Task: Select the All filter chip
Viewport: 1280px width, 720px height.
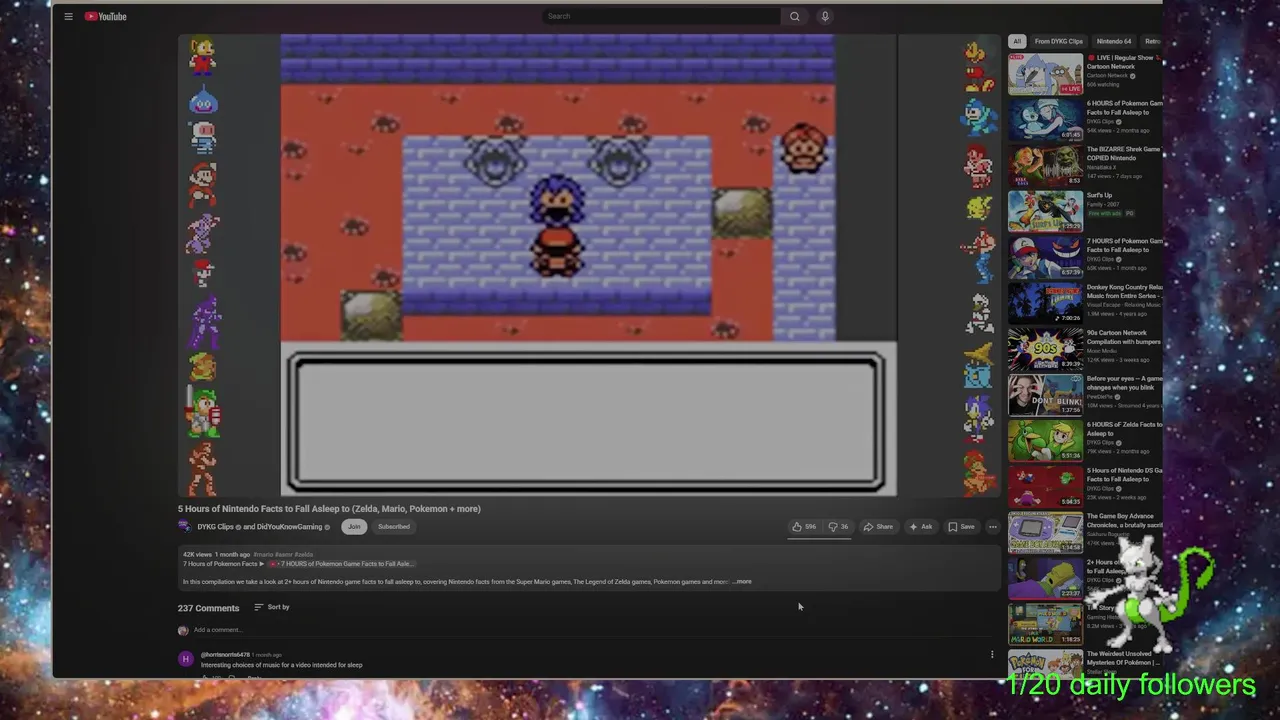Action: [1017, 41]
